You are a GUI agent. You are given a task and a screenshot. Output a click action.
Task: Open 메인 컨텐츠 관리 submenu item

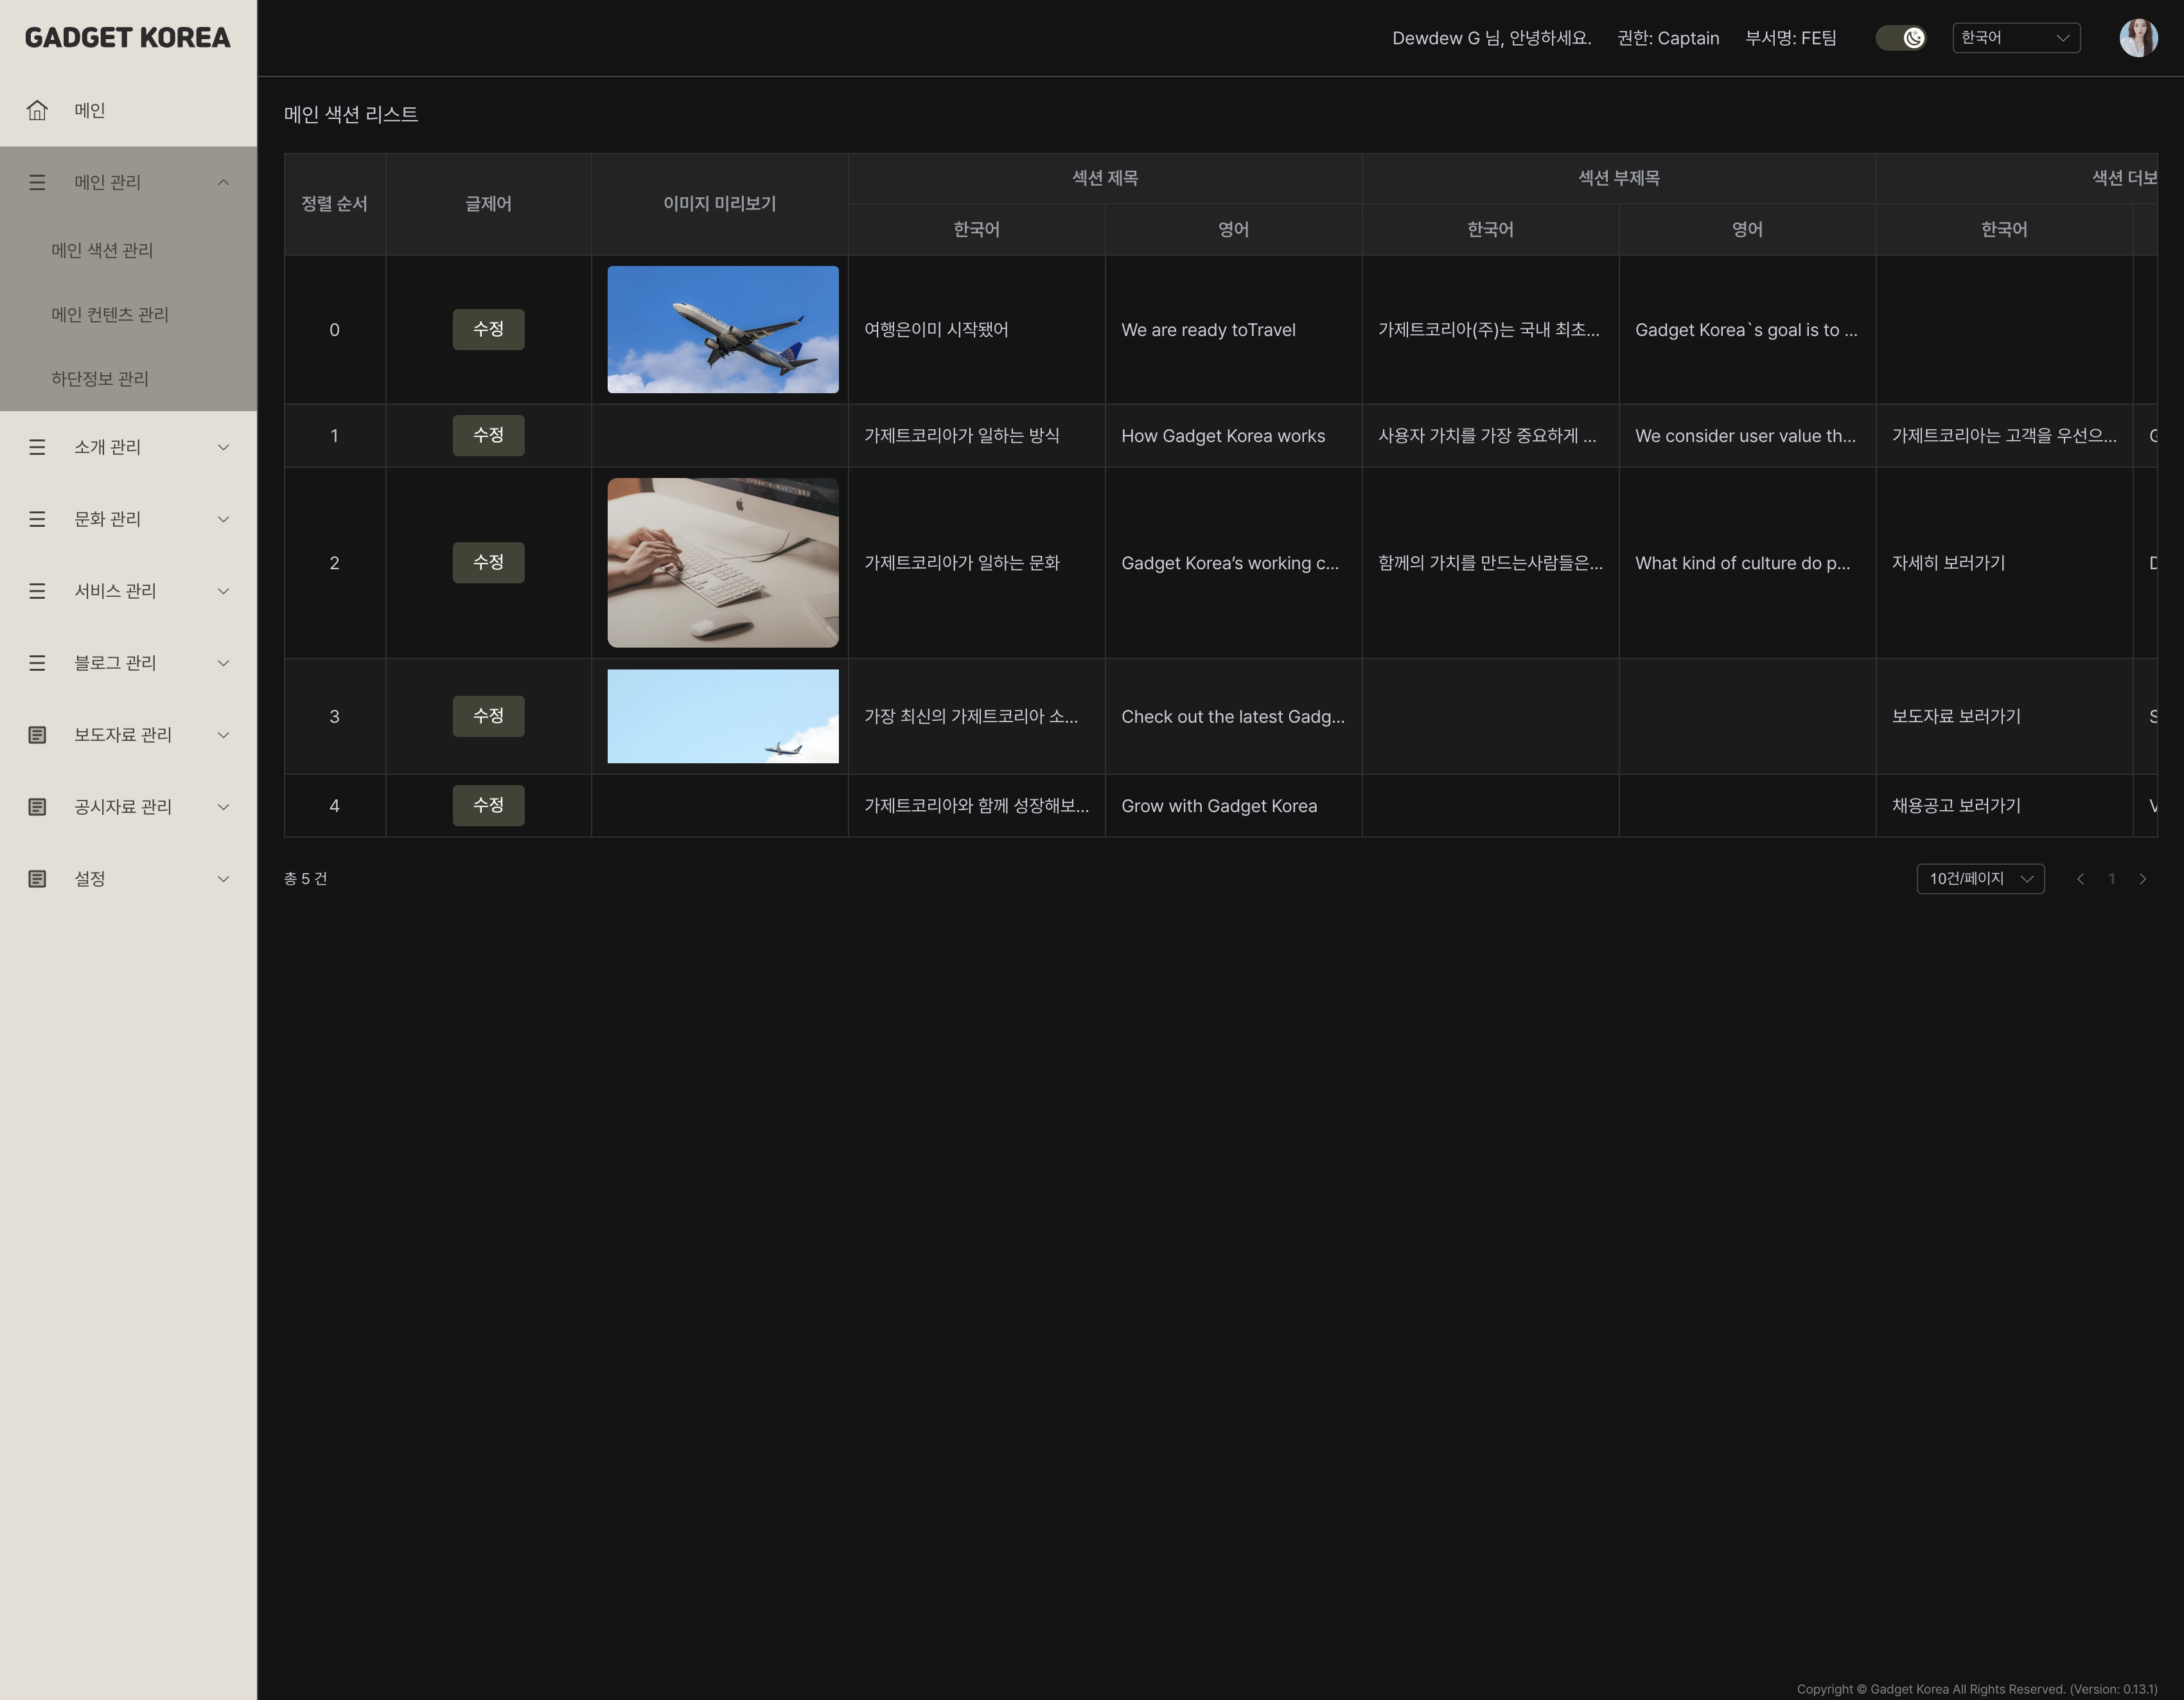click(110, 315)
